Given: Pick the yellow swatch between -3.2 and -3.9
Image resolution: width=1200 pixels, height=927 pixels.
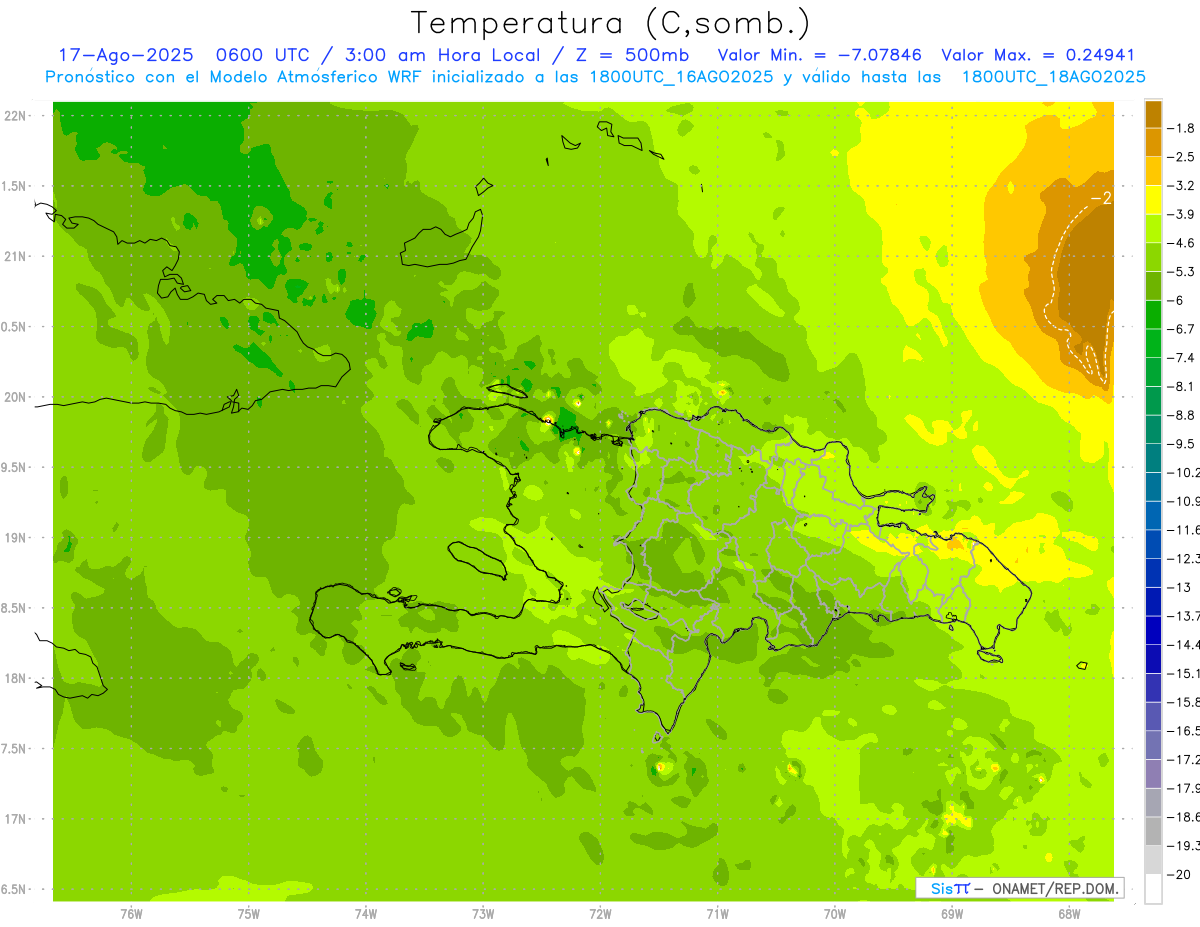Looking at the screenshot, I should 1153,200.
